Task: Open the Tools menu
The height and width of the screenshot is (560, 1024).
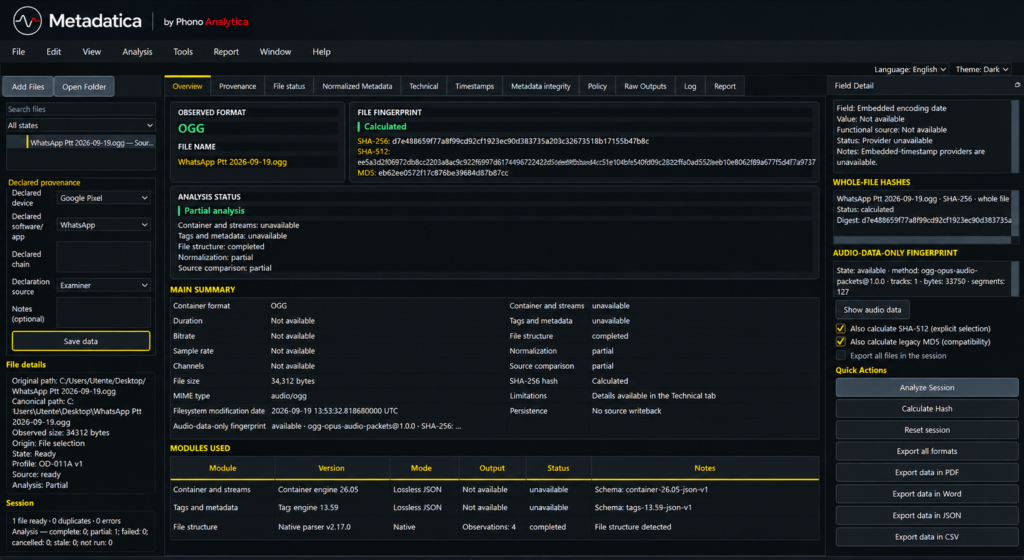Action: (x=183, y=52)
